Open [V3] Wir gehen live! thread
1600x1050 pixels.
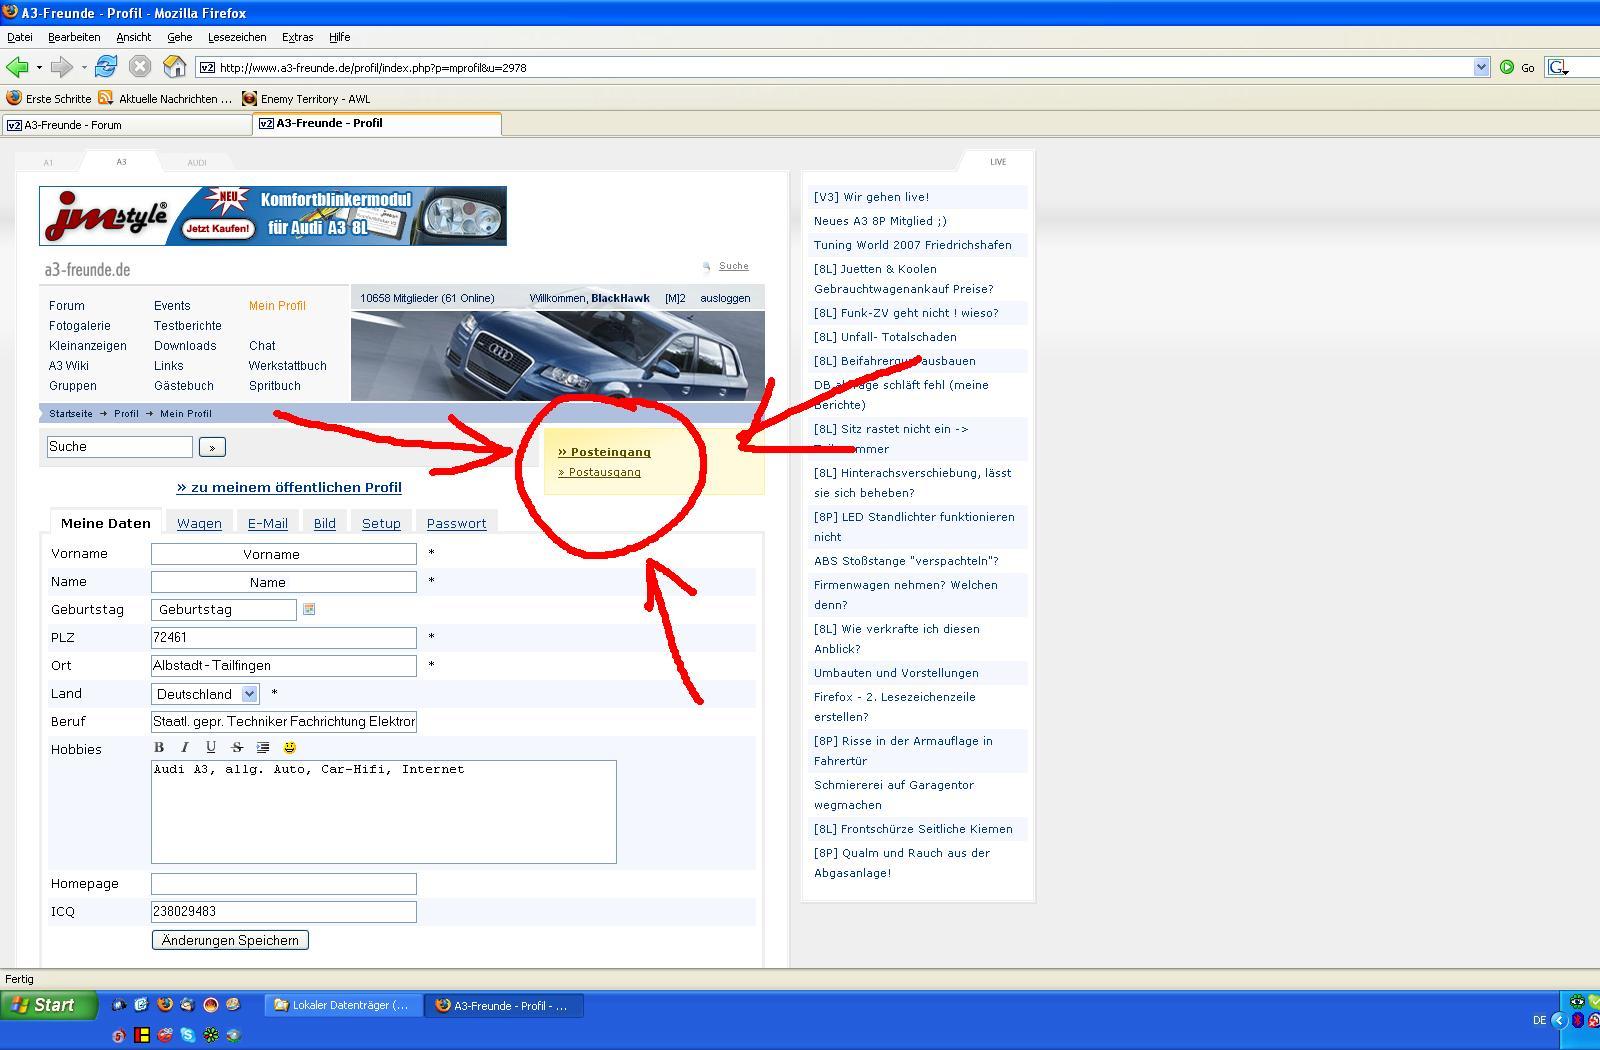click(x=872, y=197)
